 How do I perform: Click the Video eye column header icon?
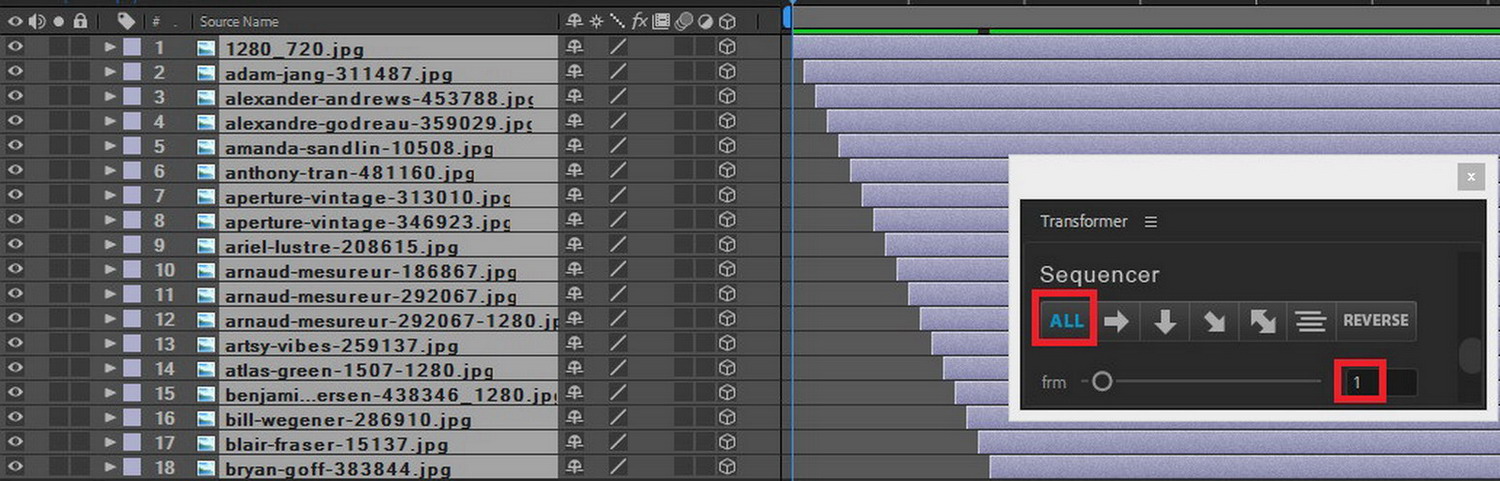[15, 21]
